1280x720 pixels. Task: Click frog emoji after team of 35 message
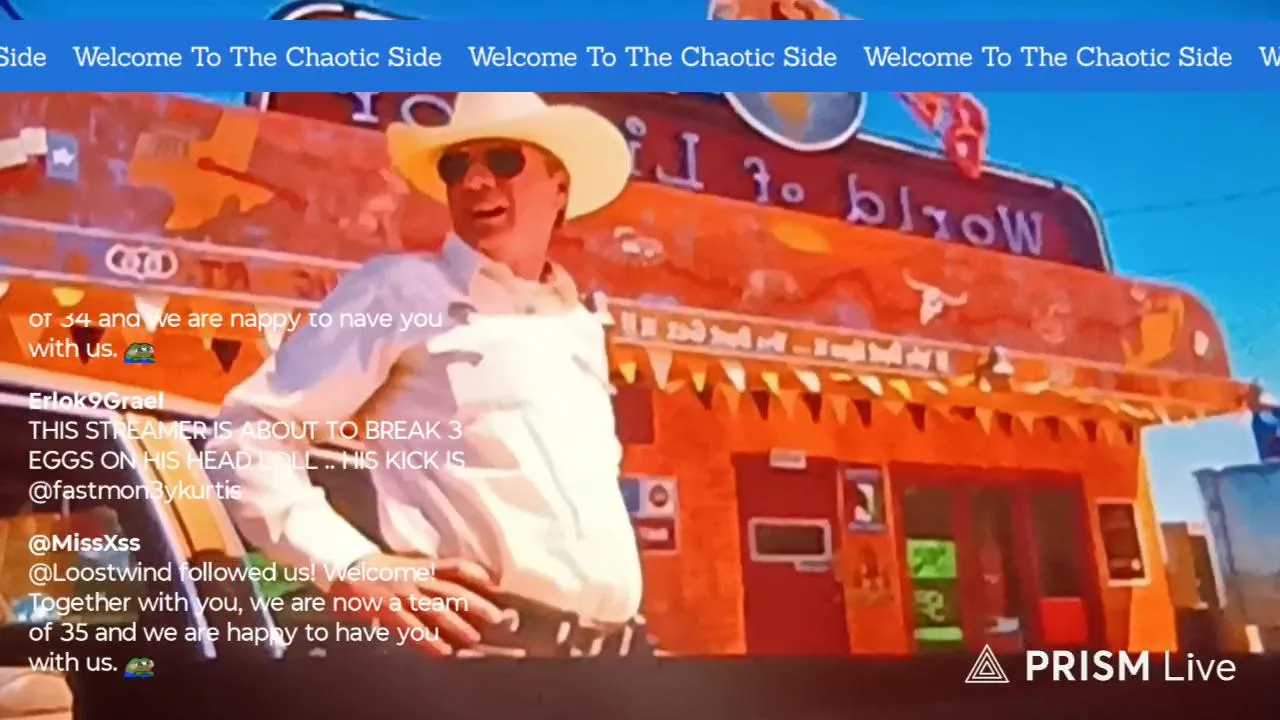click(139, 664)
